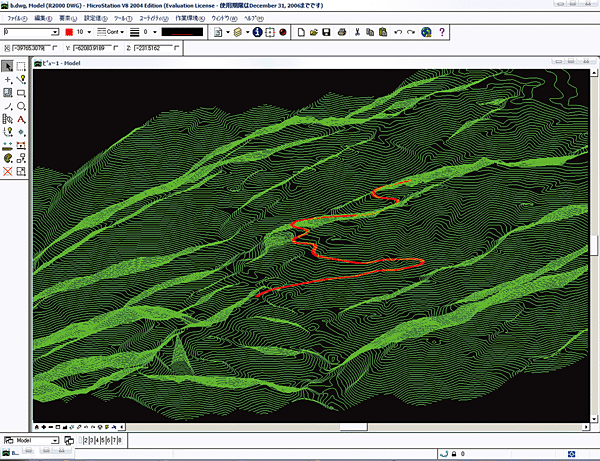Redo using the redo arrow icon

click(411, 32)
